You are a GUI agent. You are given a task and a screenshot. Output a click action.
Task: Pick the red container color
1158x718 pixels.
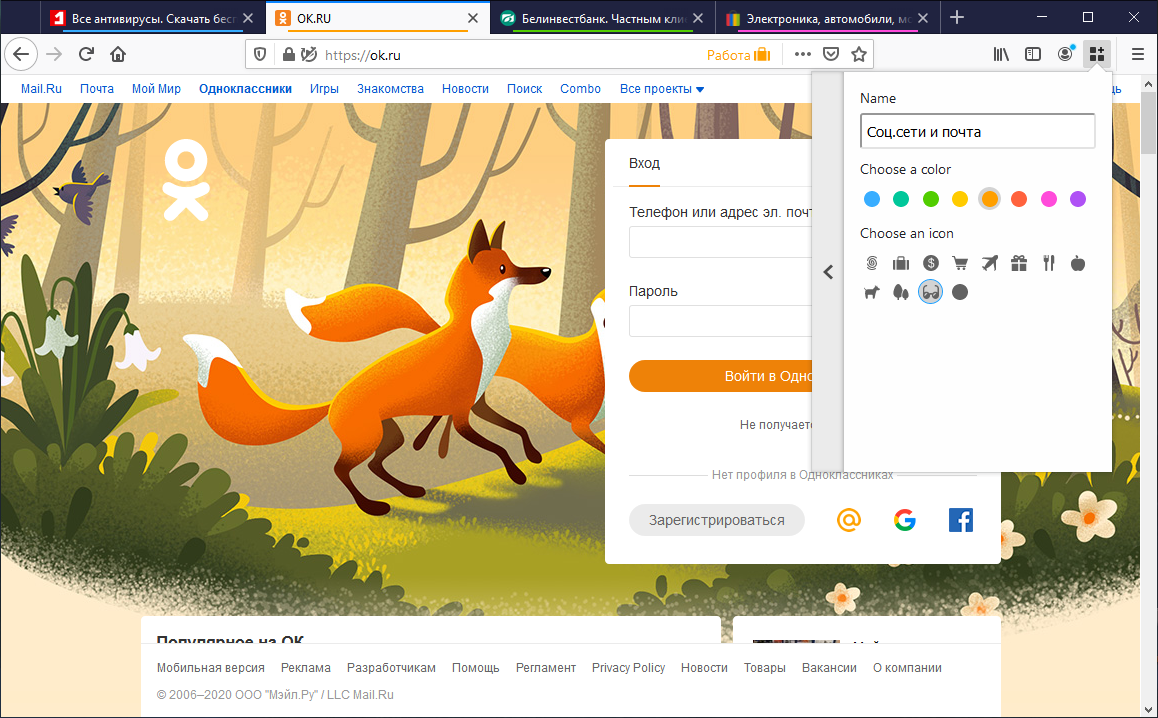pyautogui.click(x=1019, y=199)
